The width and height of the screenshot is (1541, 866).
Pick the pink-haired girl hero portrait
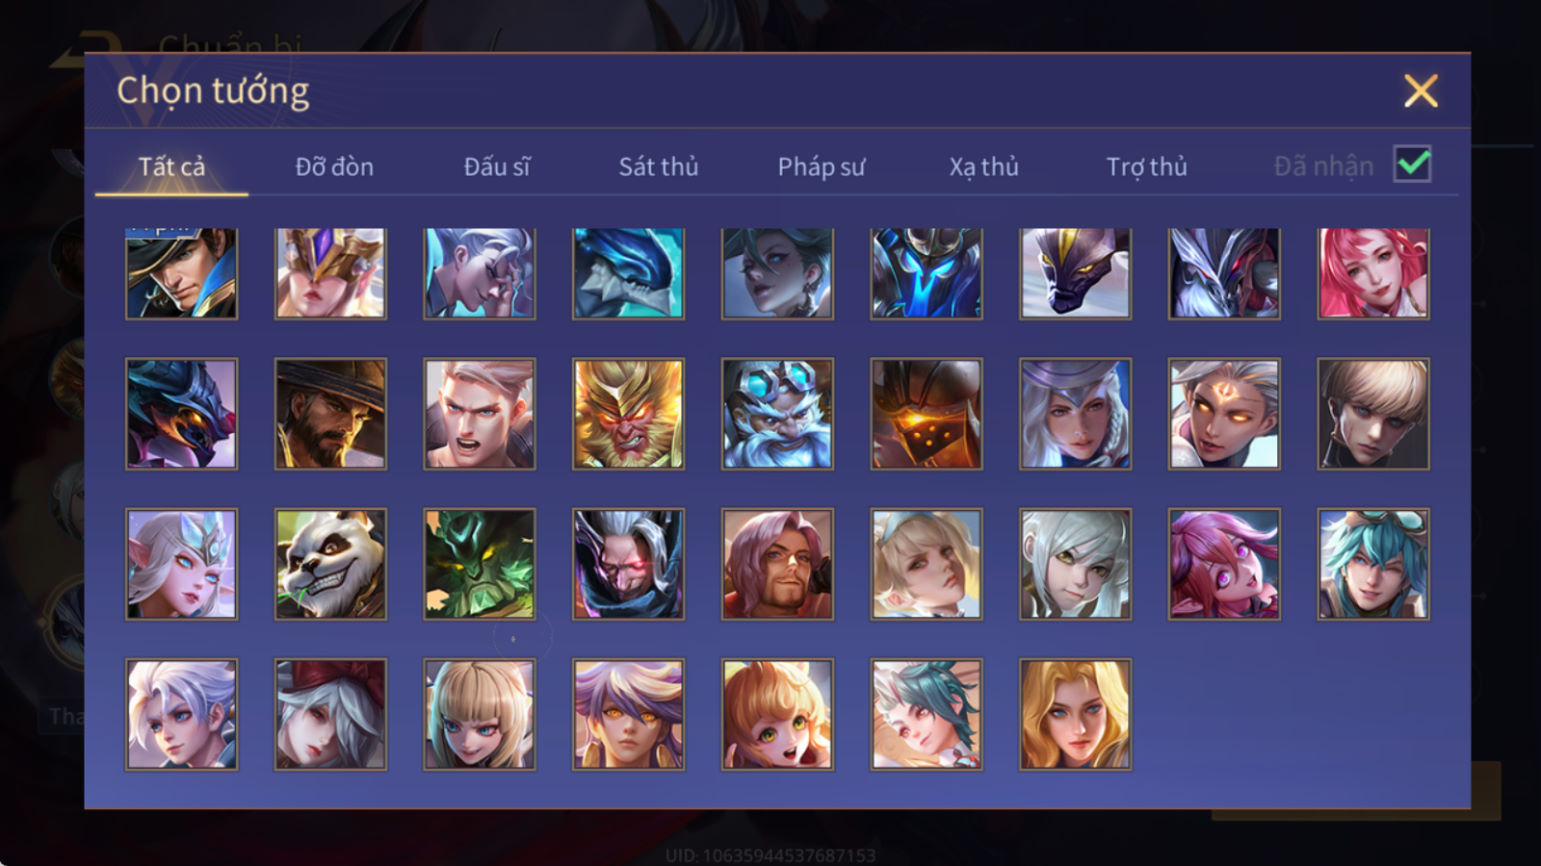[1373, 273]
